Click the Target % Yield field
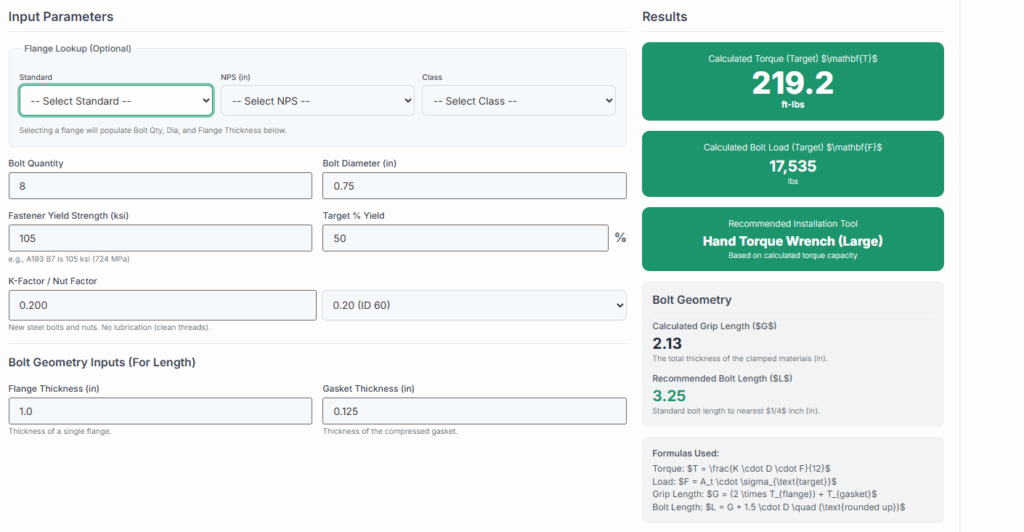 click(x=465, y=238)
